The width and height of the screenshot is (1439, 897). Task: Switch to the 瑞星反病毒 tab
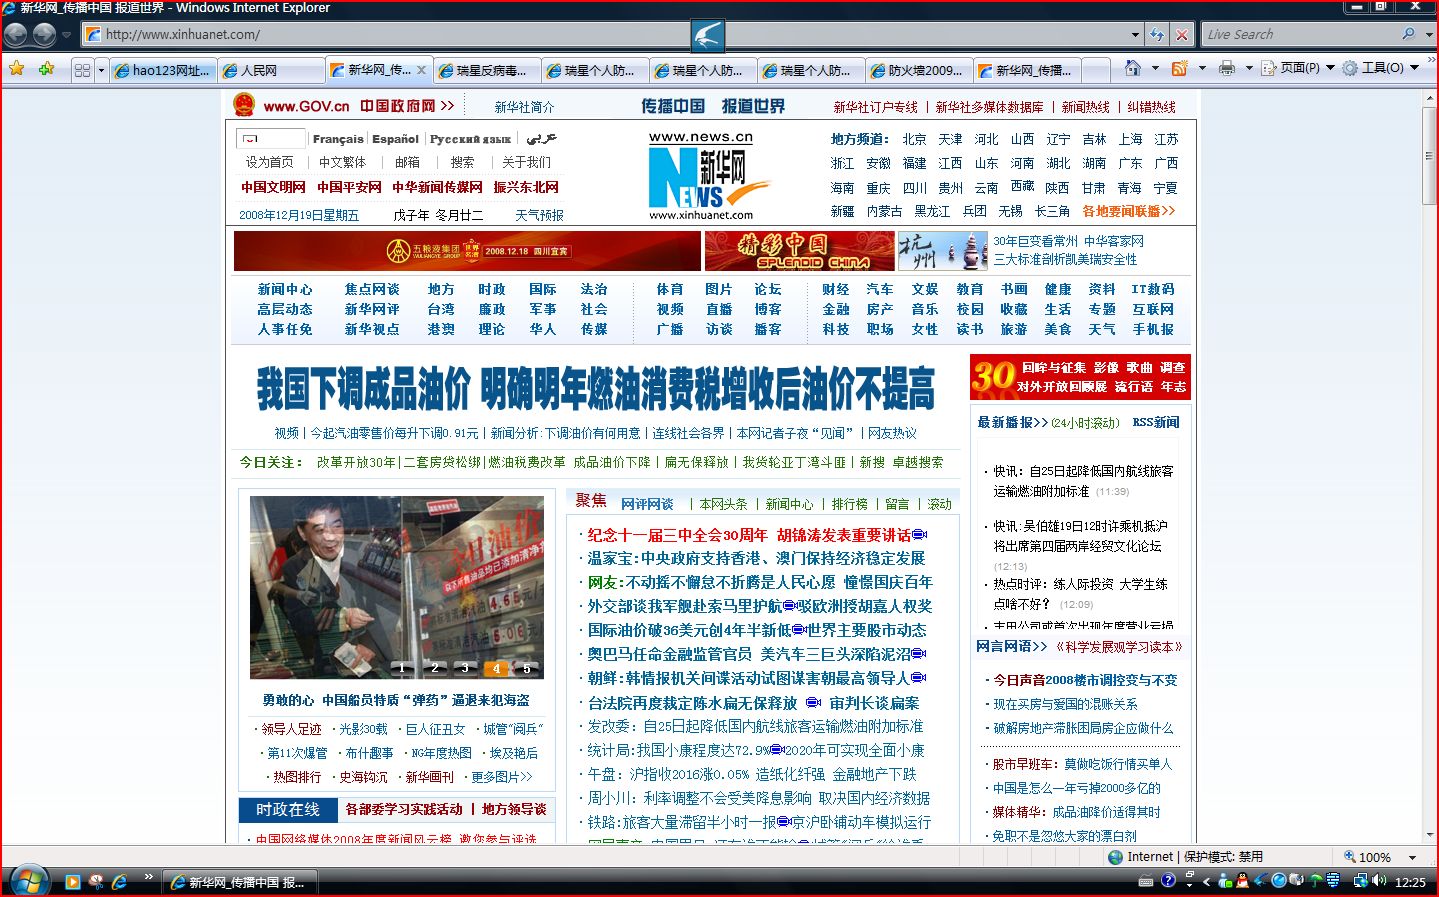pos(486,70)
